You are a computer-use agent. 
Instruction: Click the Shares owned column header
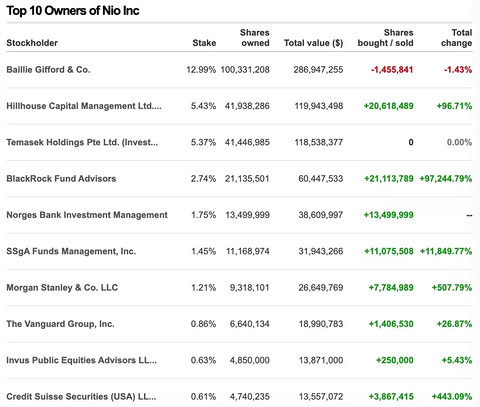(255, 38)
